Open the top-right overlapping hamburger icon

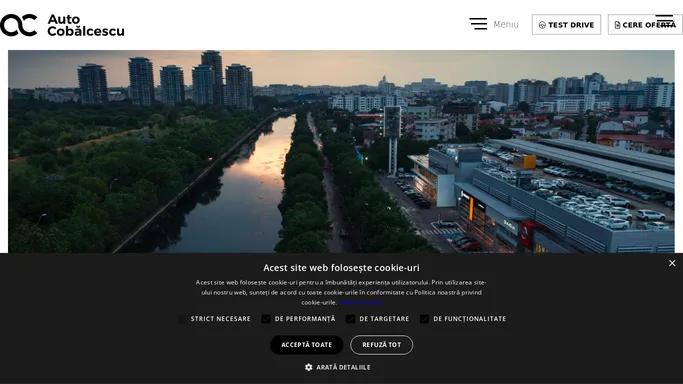pos(665,21)
